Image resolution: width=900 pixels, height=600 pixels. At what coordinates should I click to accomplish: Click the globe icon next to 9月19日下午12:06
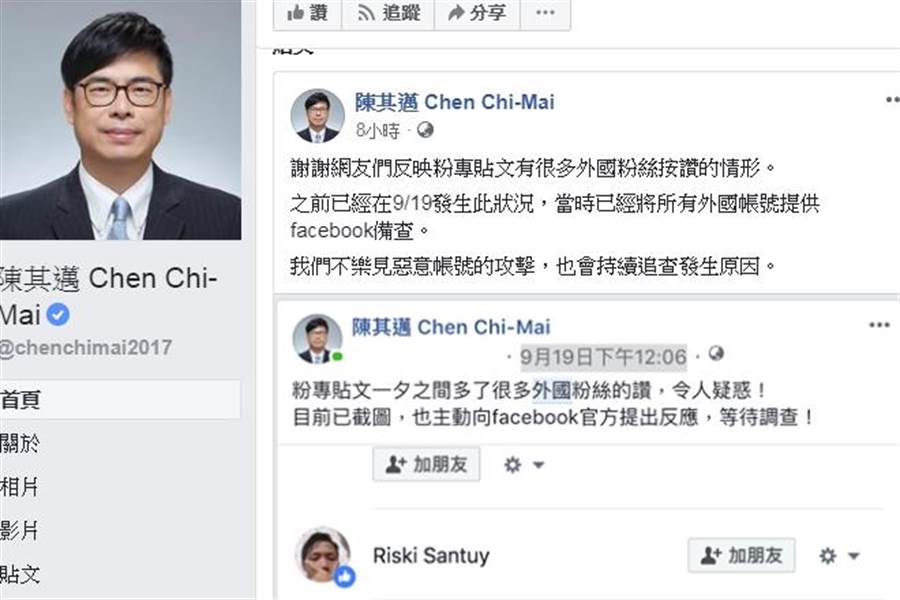pos(715,355)
